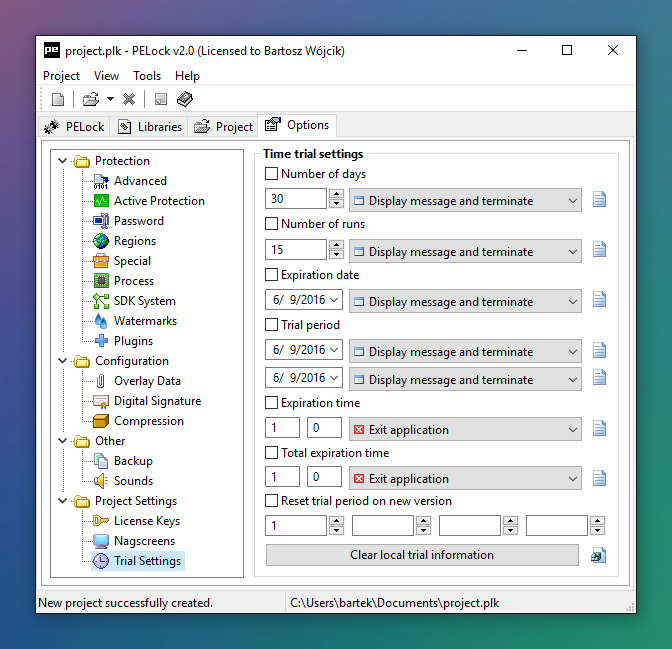Viewport: 672px width, 649px height.
Task: Open action dropdown for Expiration date
Action: pos(465,301)
